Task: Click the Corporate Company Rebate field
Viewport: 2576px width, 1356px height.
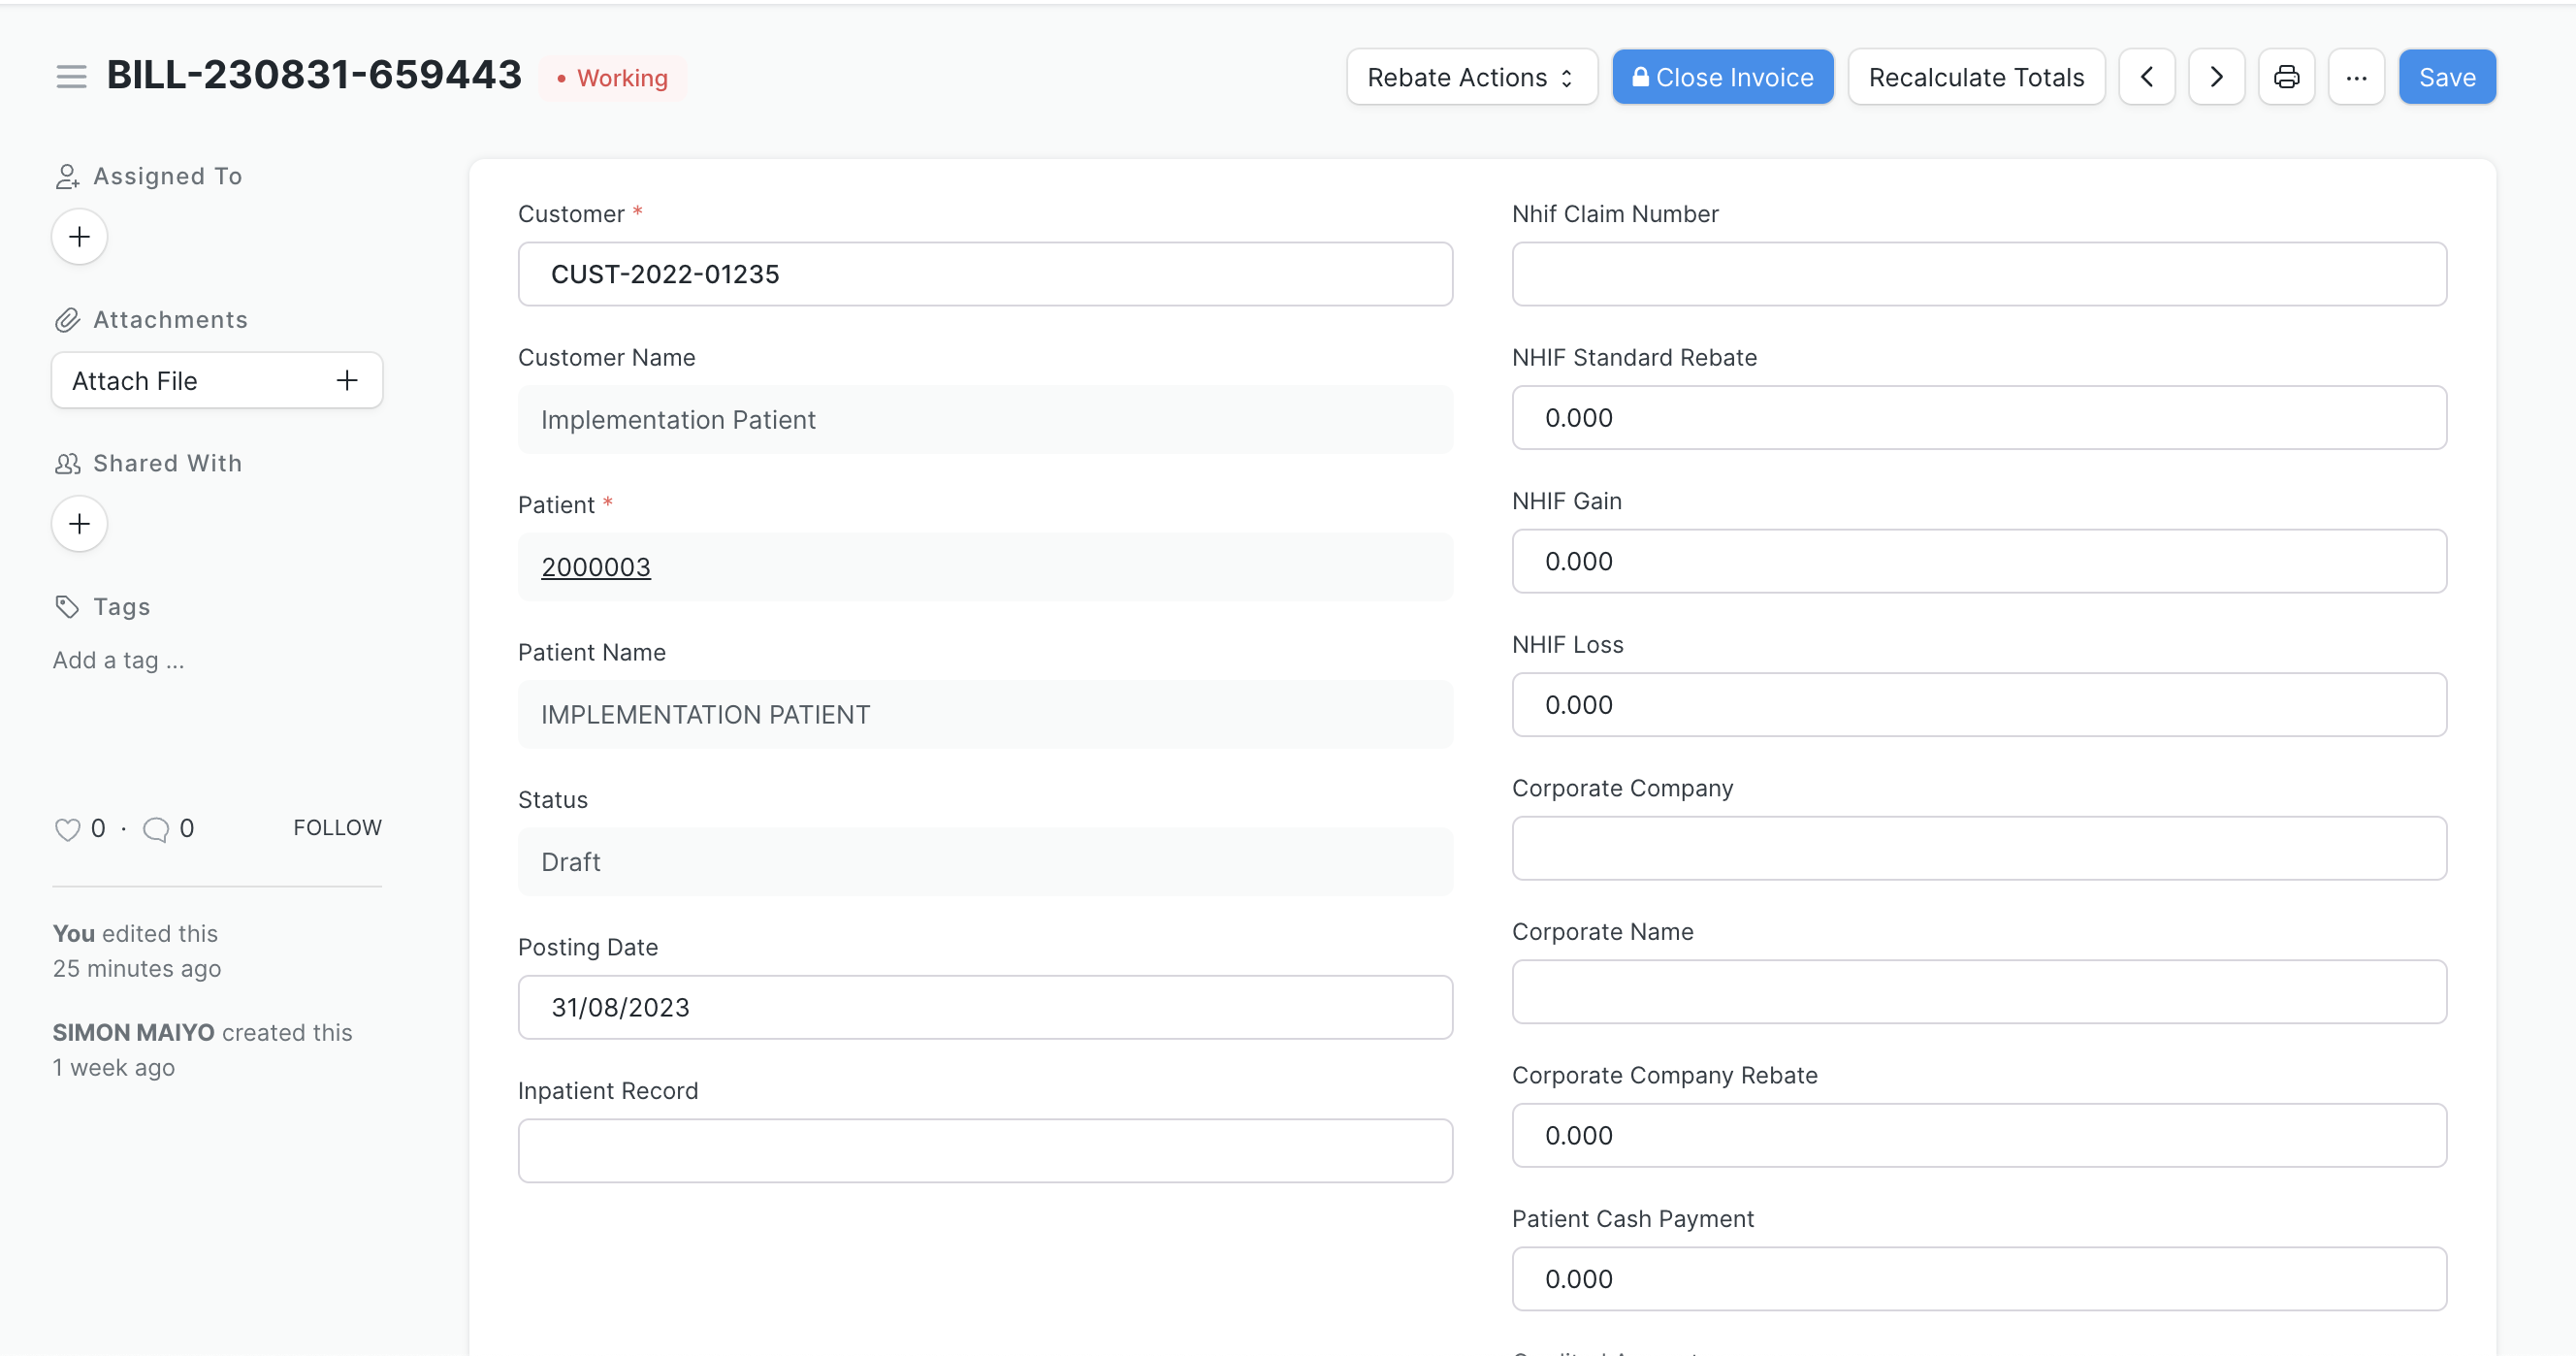Action: (x=1978, y=1135)
